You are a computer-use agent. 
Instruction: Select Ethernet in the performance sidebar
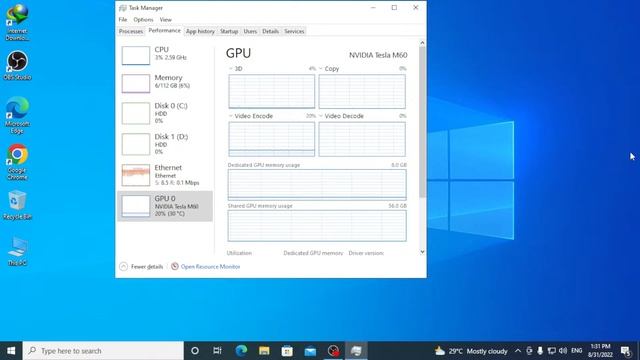coord(165,175)
